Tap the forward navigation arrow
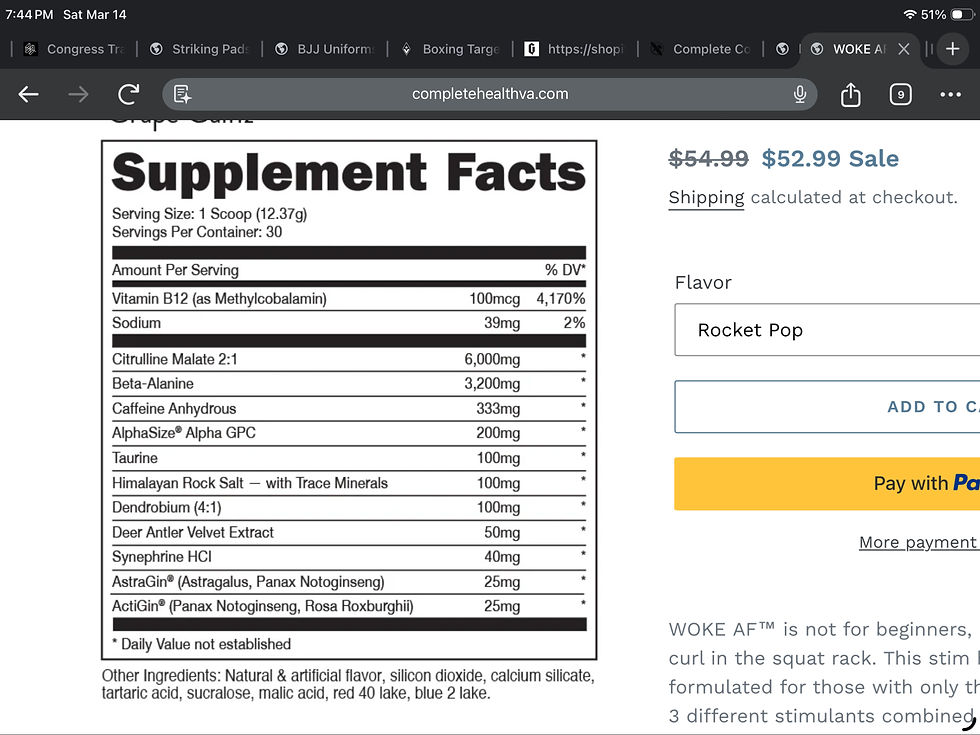The width and height of the screenshot is (980, 735). 78,94
